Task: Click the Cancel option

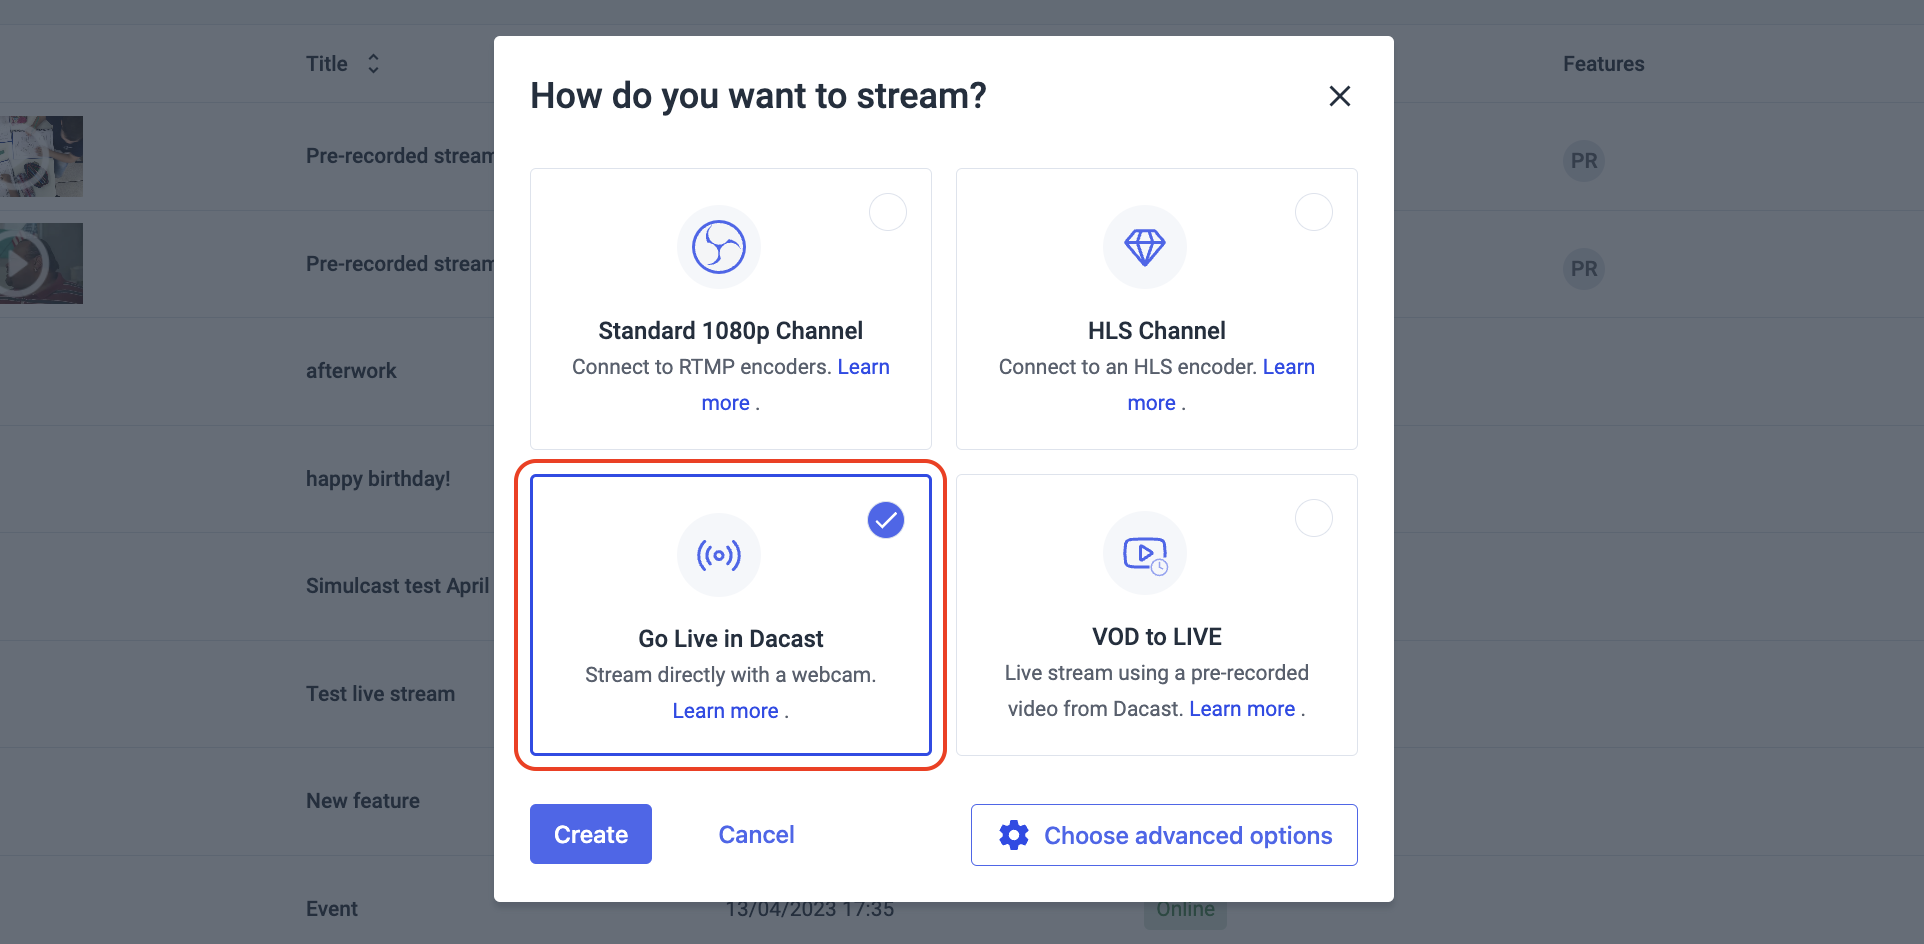Action: 756,834
